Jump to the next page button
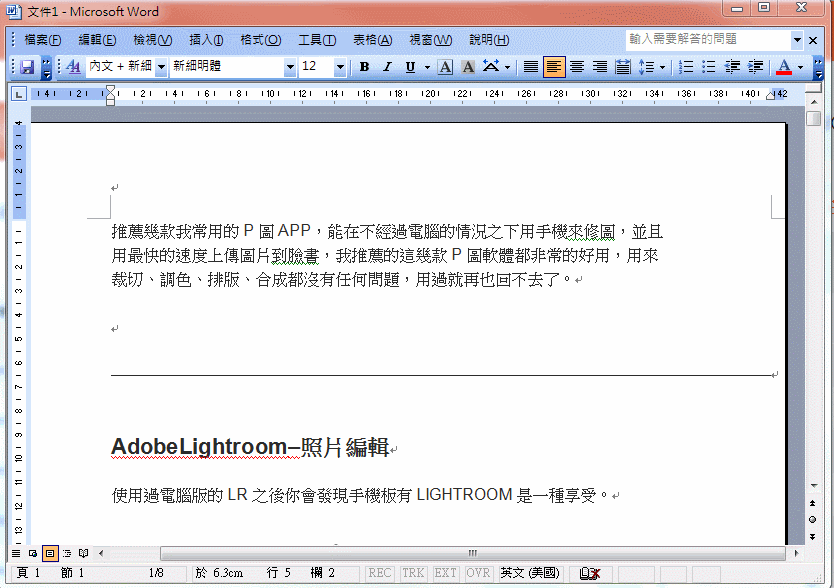 813,537
